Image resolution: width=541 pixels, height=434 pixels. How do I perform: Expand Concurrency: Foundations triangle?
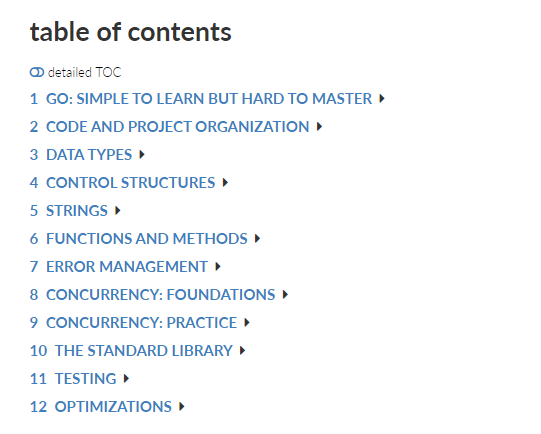tap(285, 295)
